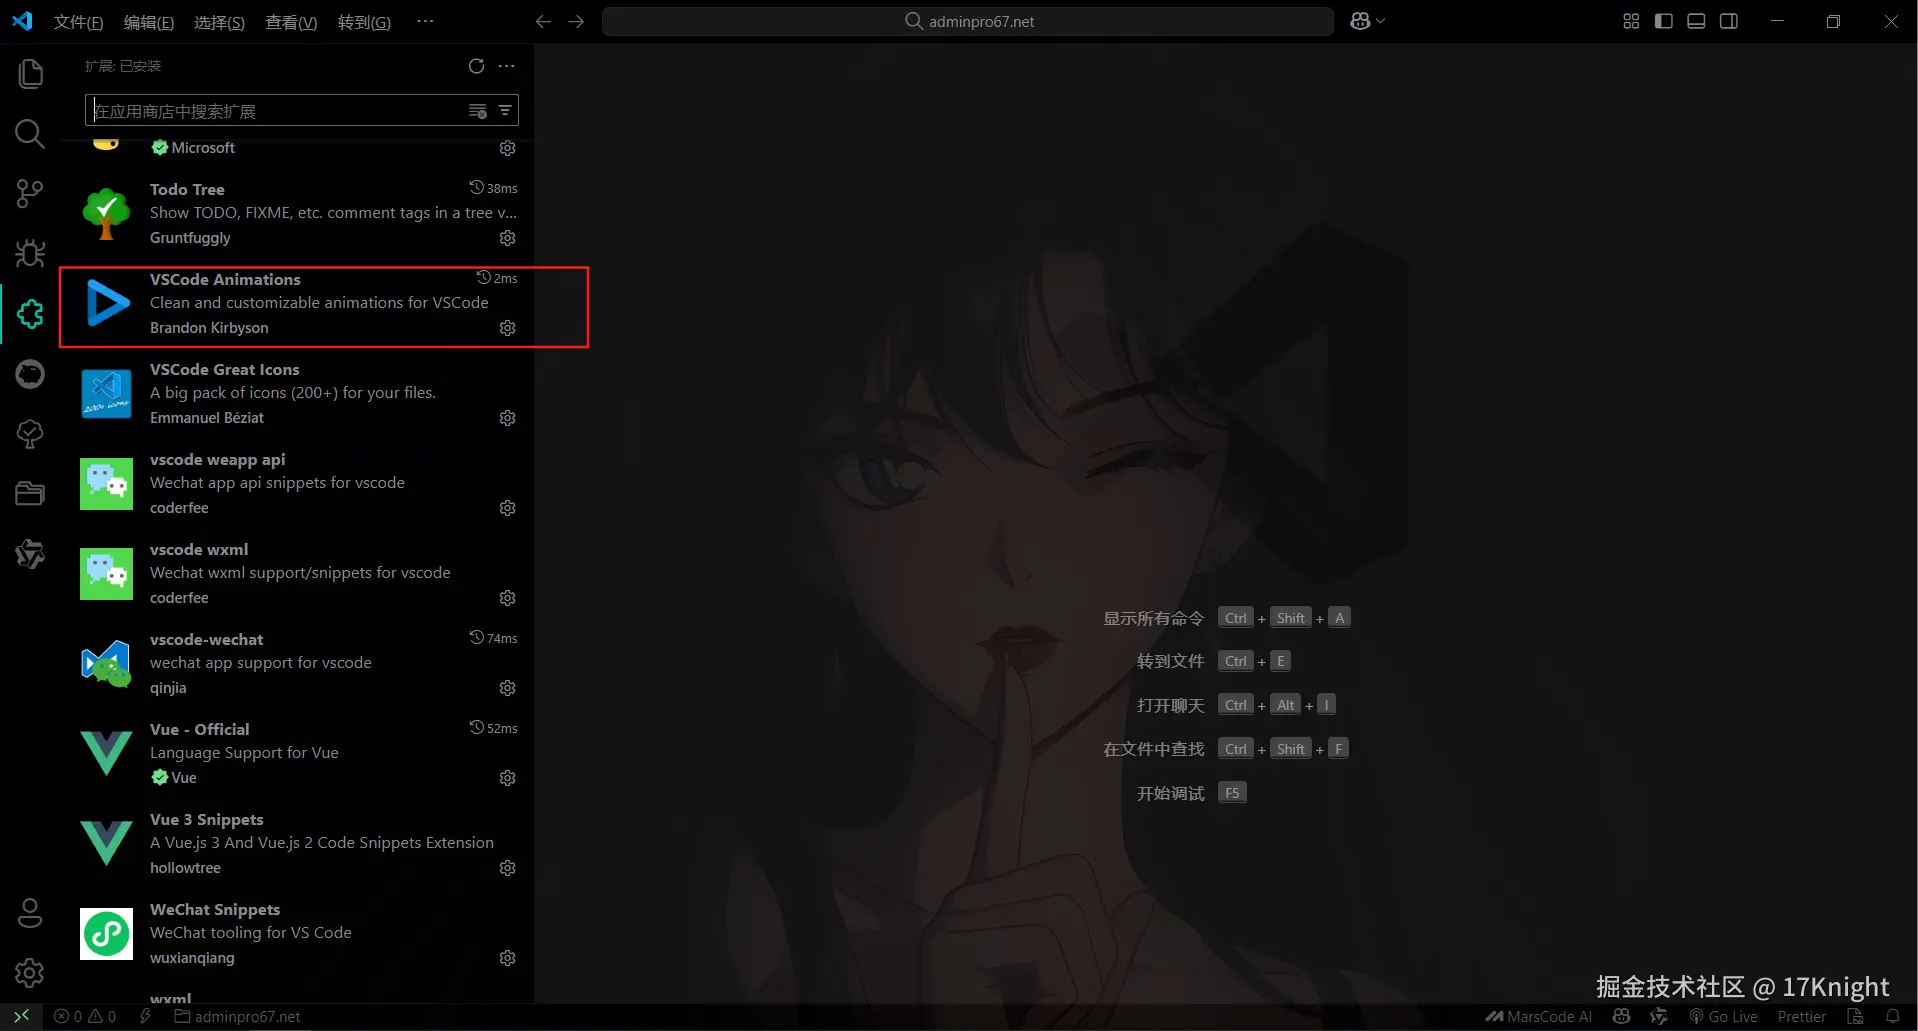Click the Accounts icon in activity bar
The height and width of the screenshot is (1031, 1918).
tap(29, 912)
